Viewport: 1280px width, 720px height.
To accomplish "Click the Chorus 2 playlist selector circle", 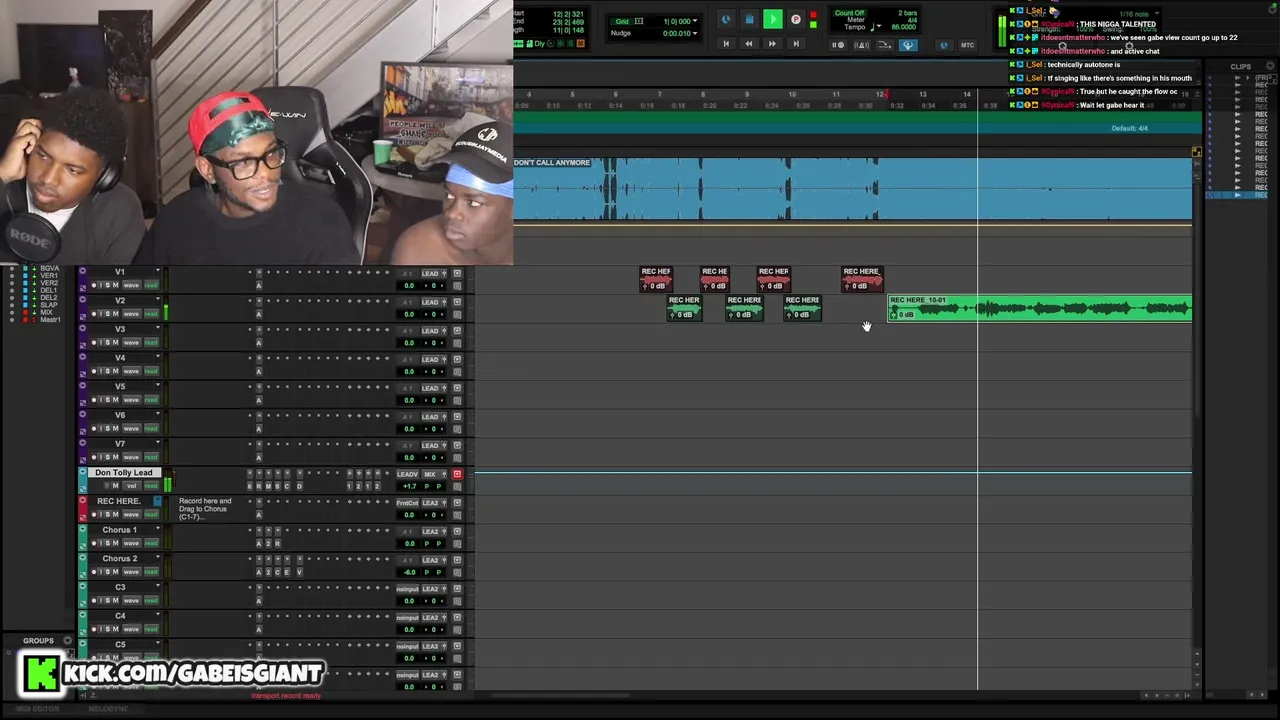I will pyautogui.click(x=82, y=558).
